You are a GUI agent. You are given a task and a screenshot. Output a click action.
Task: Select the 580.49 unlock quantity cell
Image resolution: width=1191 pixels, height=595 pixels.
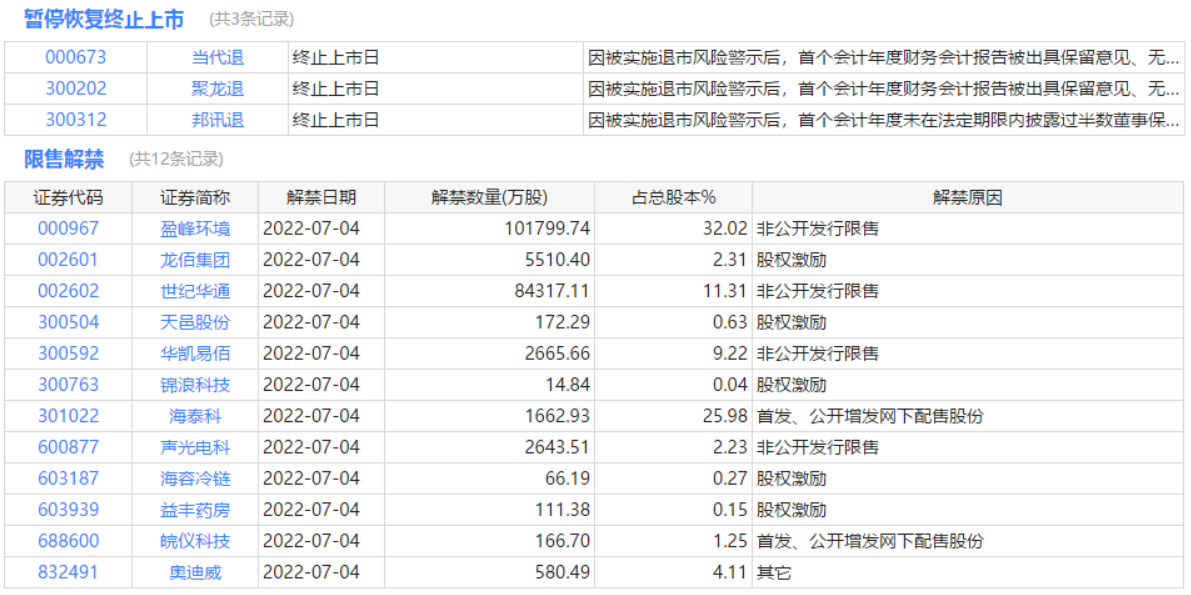tap(489, 572)
